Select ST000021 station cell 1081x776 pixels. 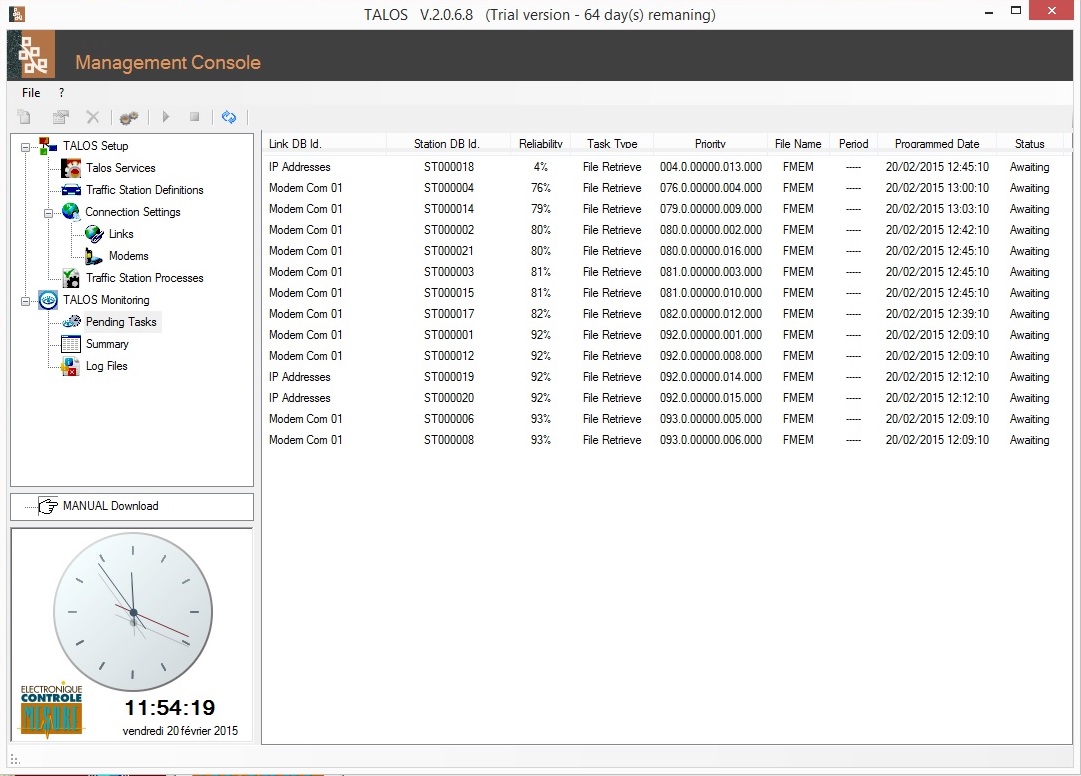tap(449, 251)
